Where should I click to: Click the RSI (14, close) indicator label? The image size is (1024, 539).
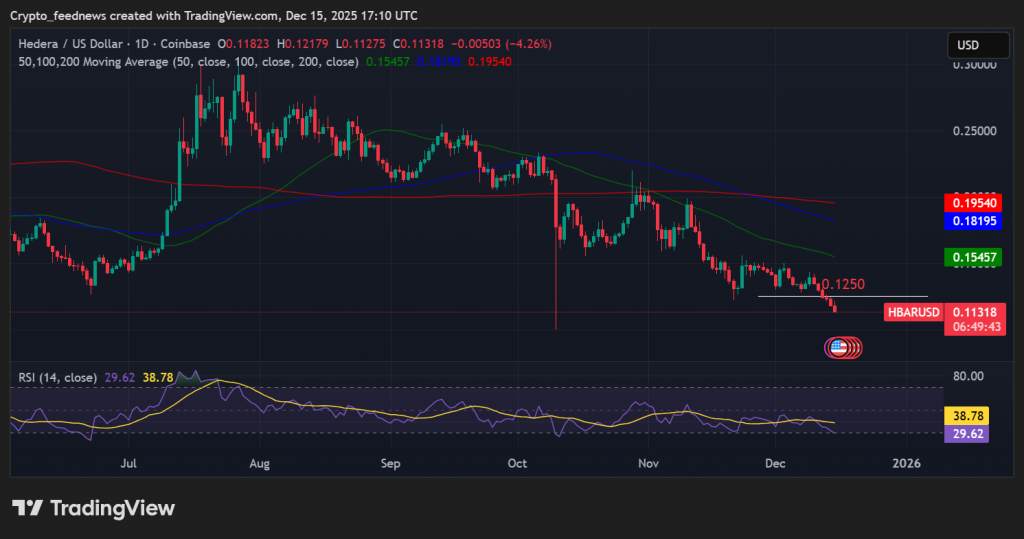tap(57, 378)
